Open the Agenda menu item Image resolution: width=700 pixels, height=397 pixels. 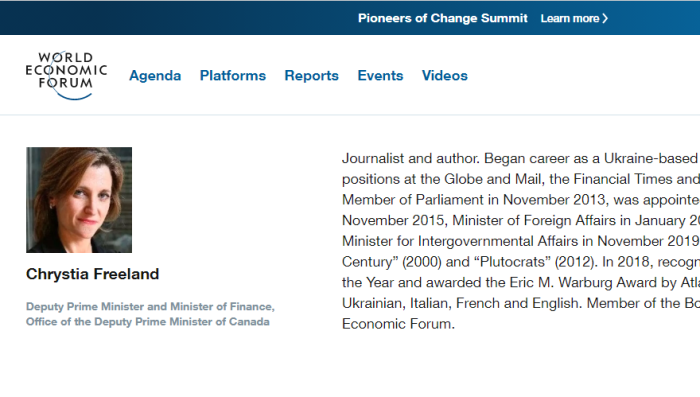155,75
